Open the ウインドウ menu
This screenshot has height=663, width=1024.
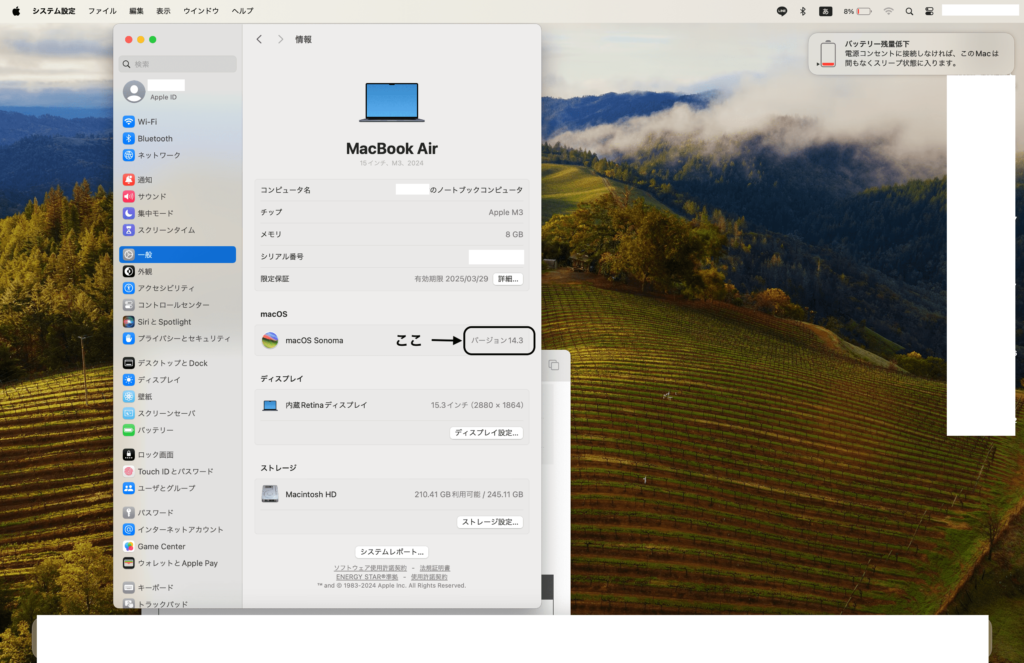(201, 11)
